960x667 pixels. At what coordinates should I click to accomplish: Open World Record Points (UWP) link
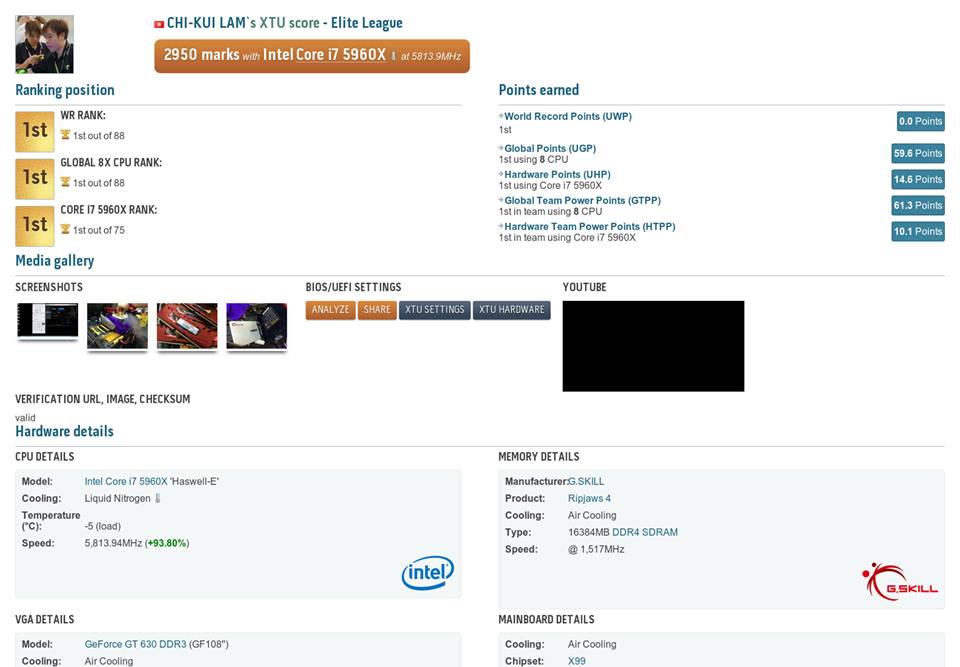tap(568, 116)
